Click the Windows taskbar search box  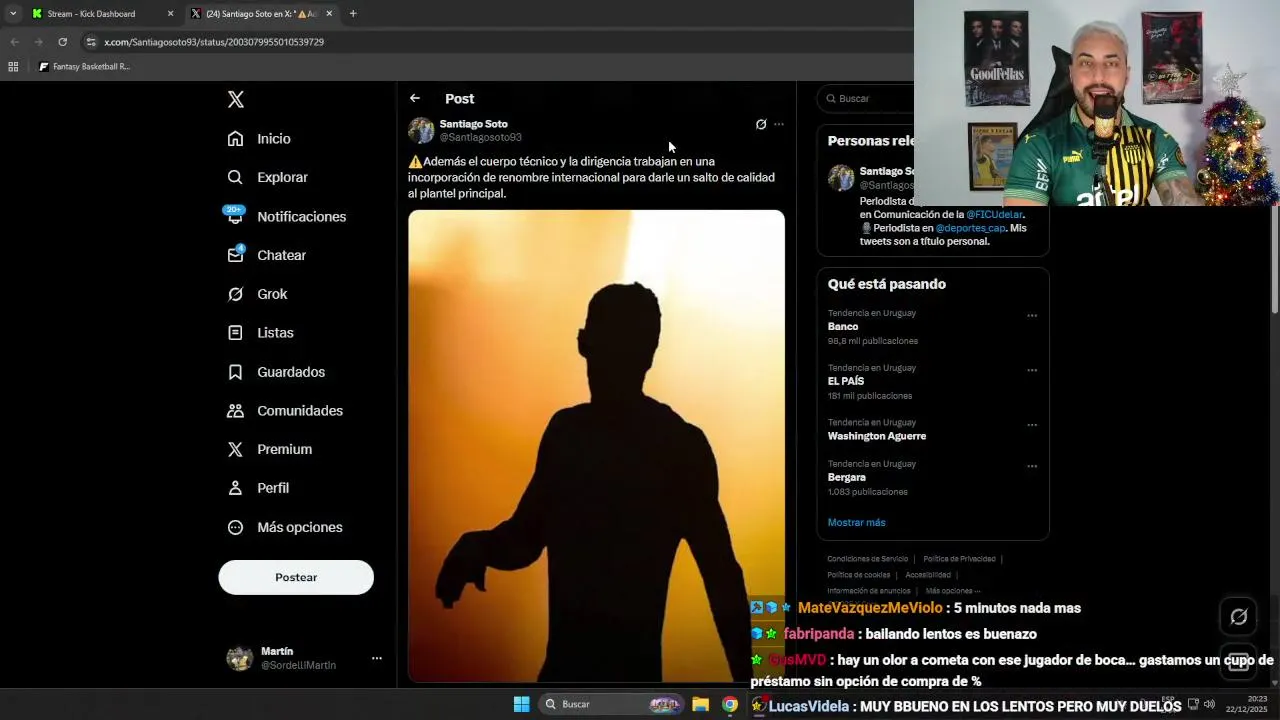(612, 704)
